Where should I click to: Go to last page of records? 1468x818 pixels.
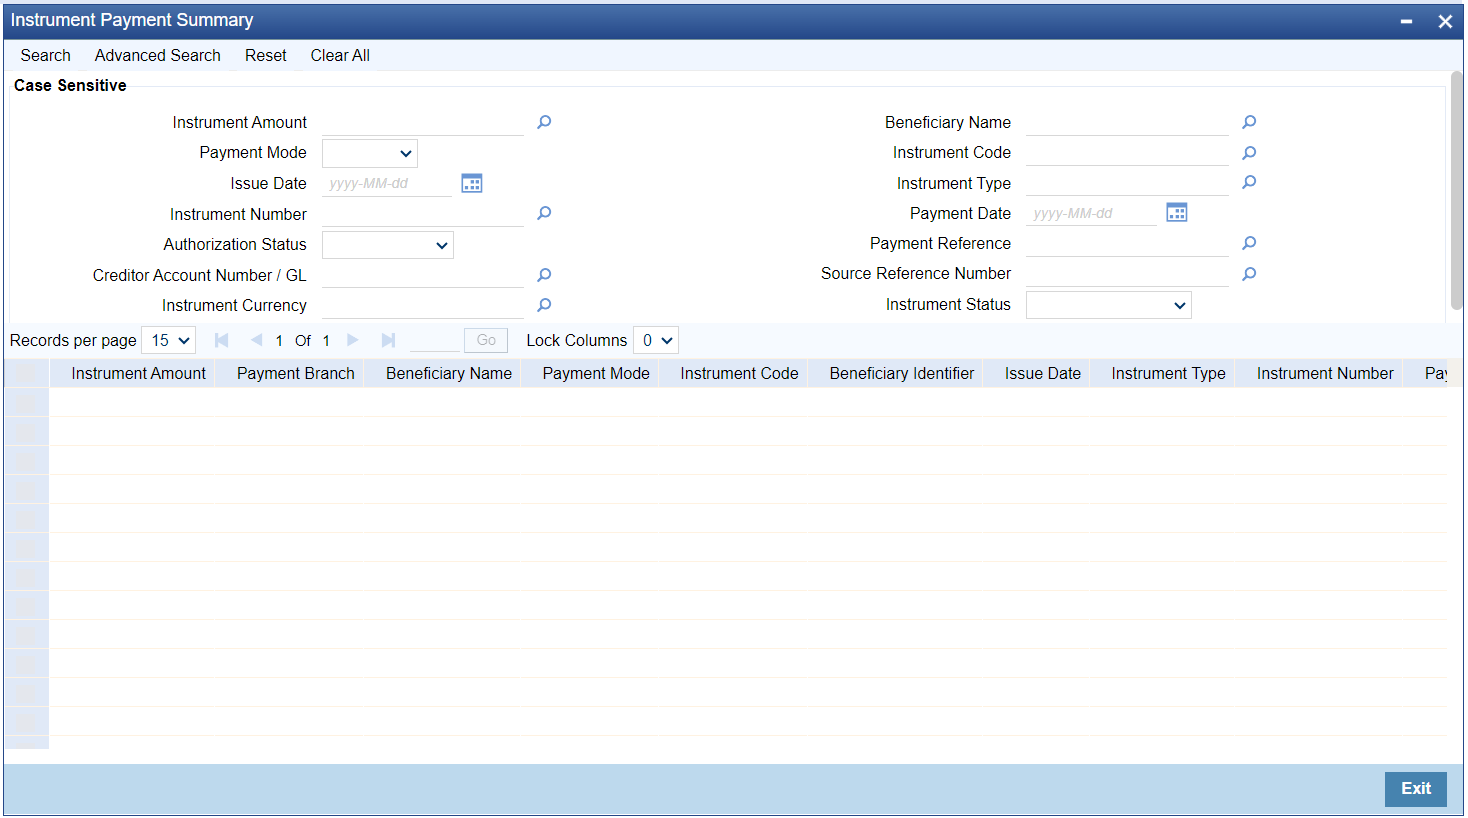coord(388,340)
